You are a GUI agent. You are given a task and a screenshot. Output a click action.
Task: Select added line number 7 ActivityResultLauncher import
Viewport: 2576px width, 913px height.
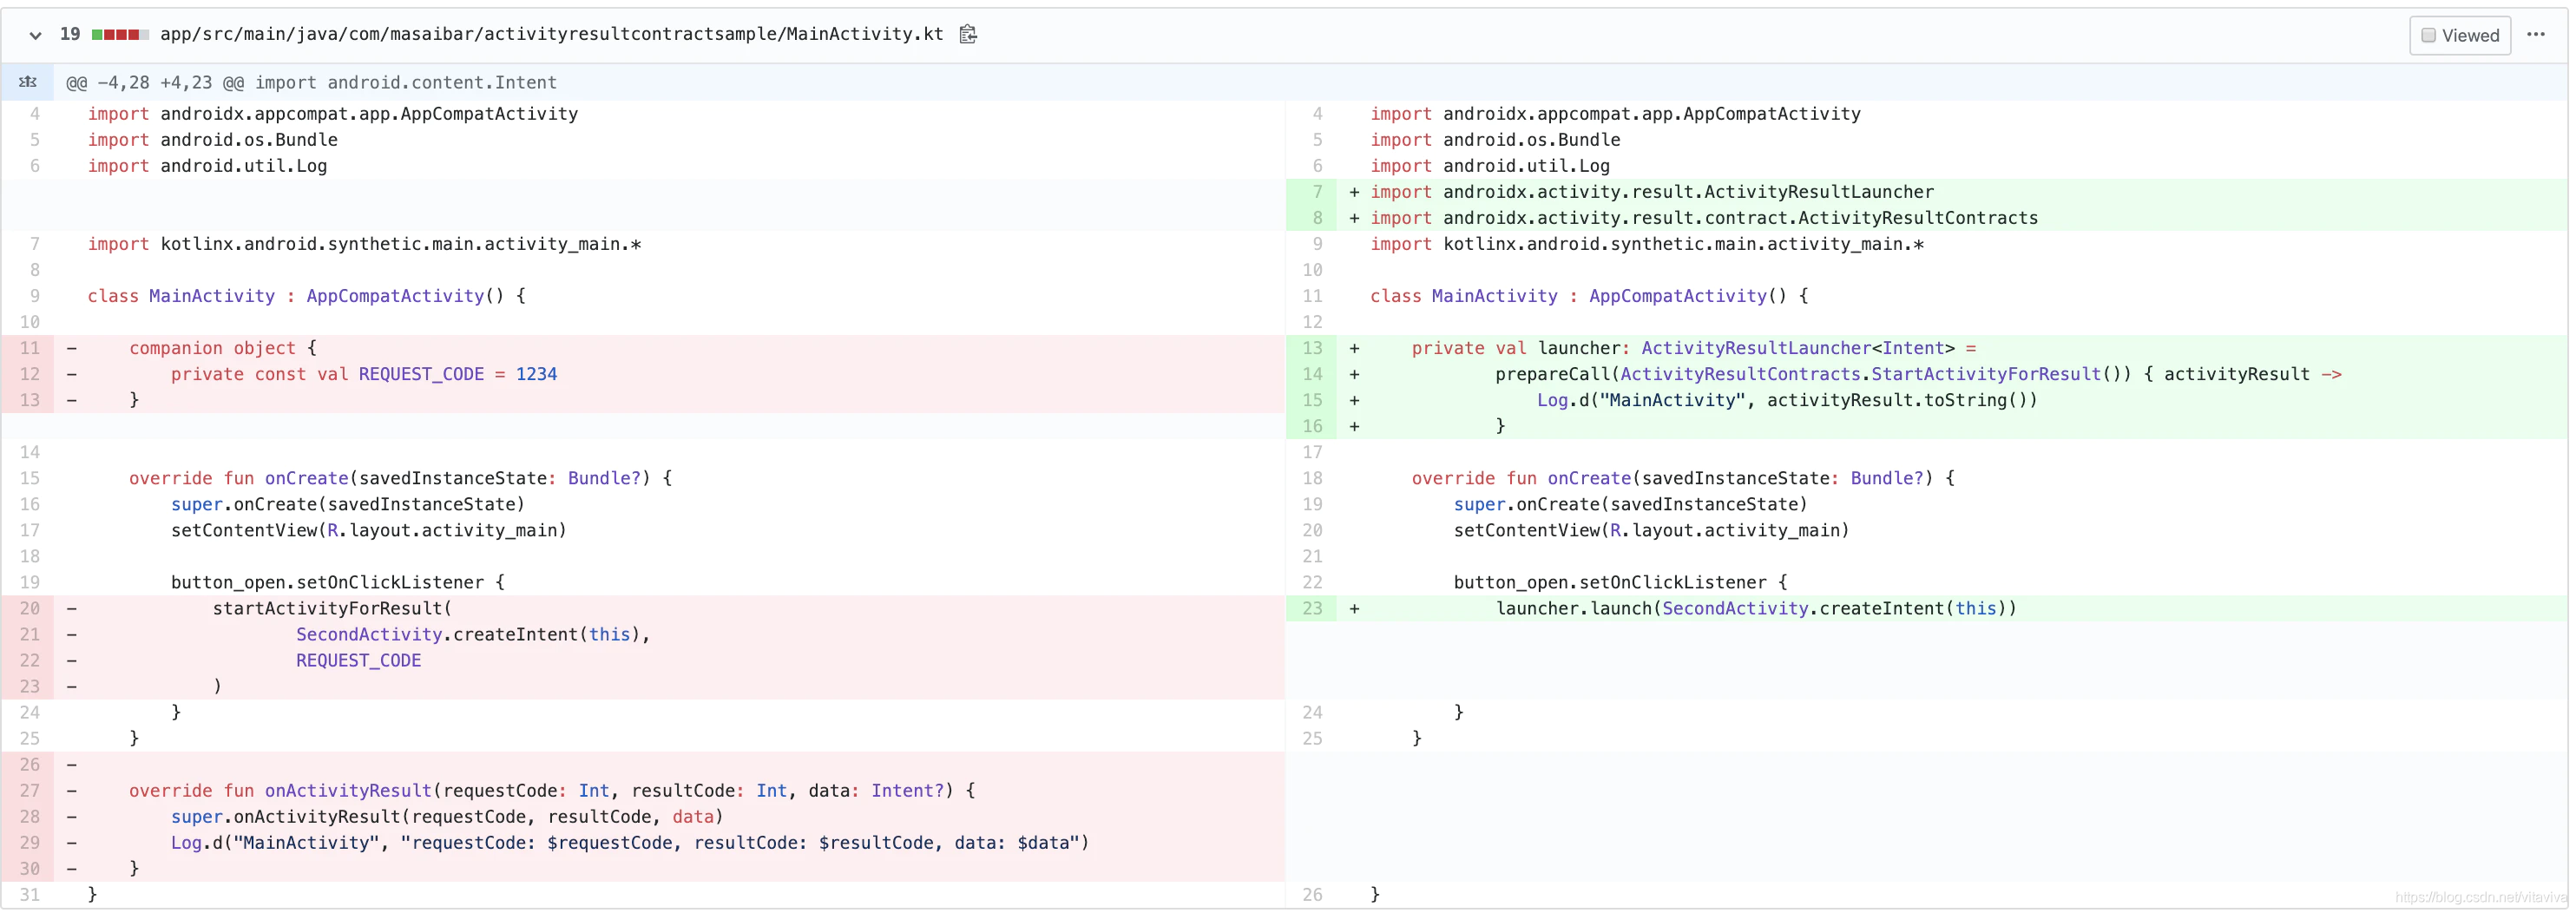pos(1316,192)
